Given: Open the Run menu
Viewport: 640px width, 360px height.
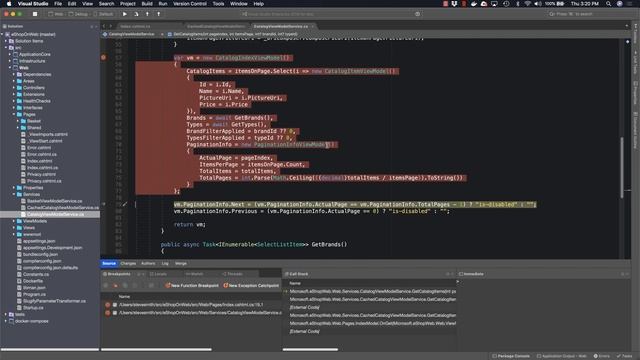Looking at the screenshot, I should [x=163, y=4].
